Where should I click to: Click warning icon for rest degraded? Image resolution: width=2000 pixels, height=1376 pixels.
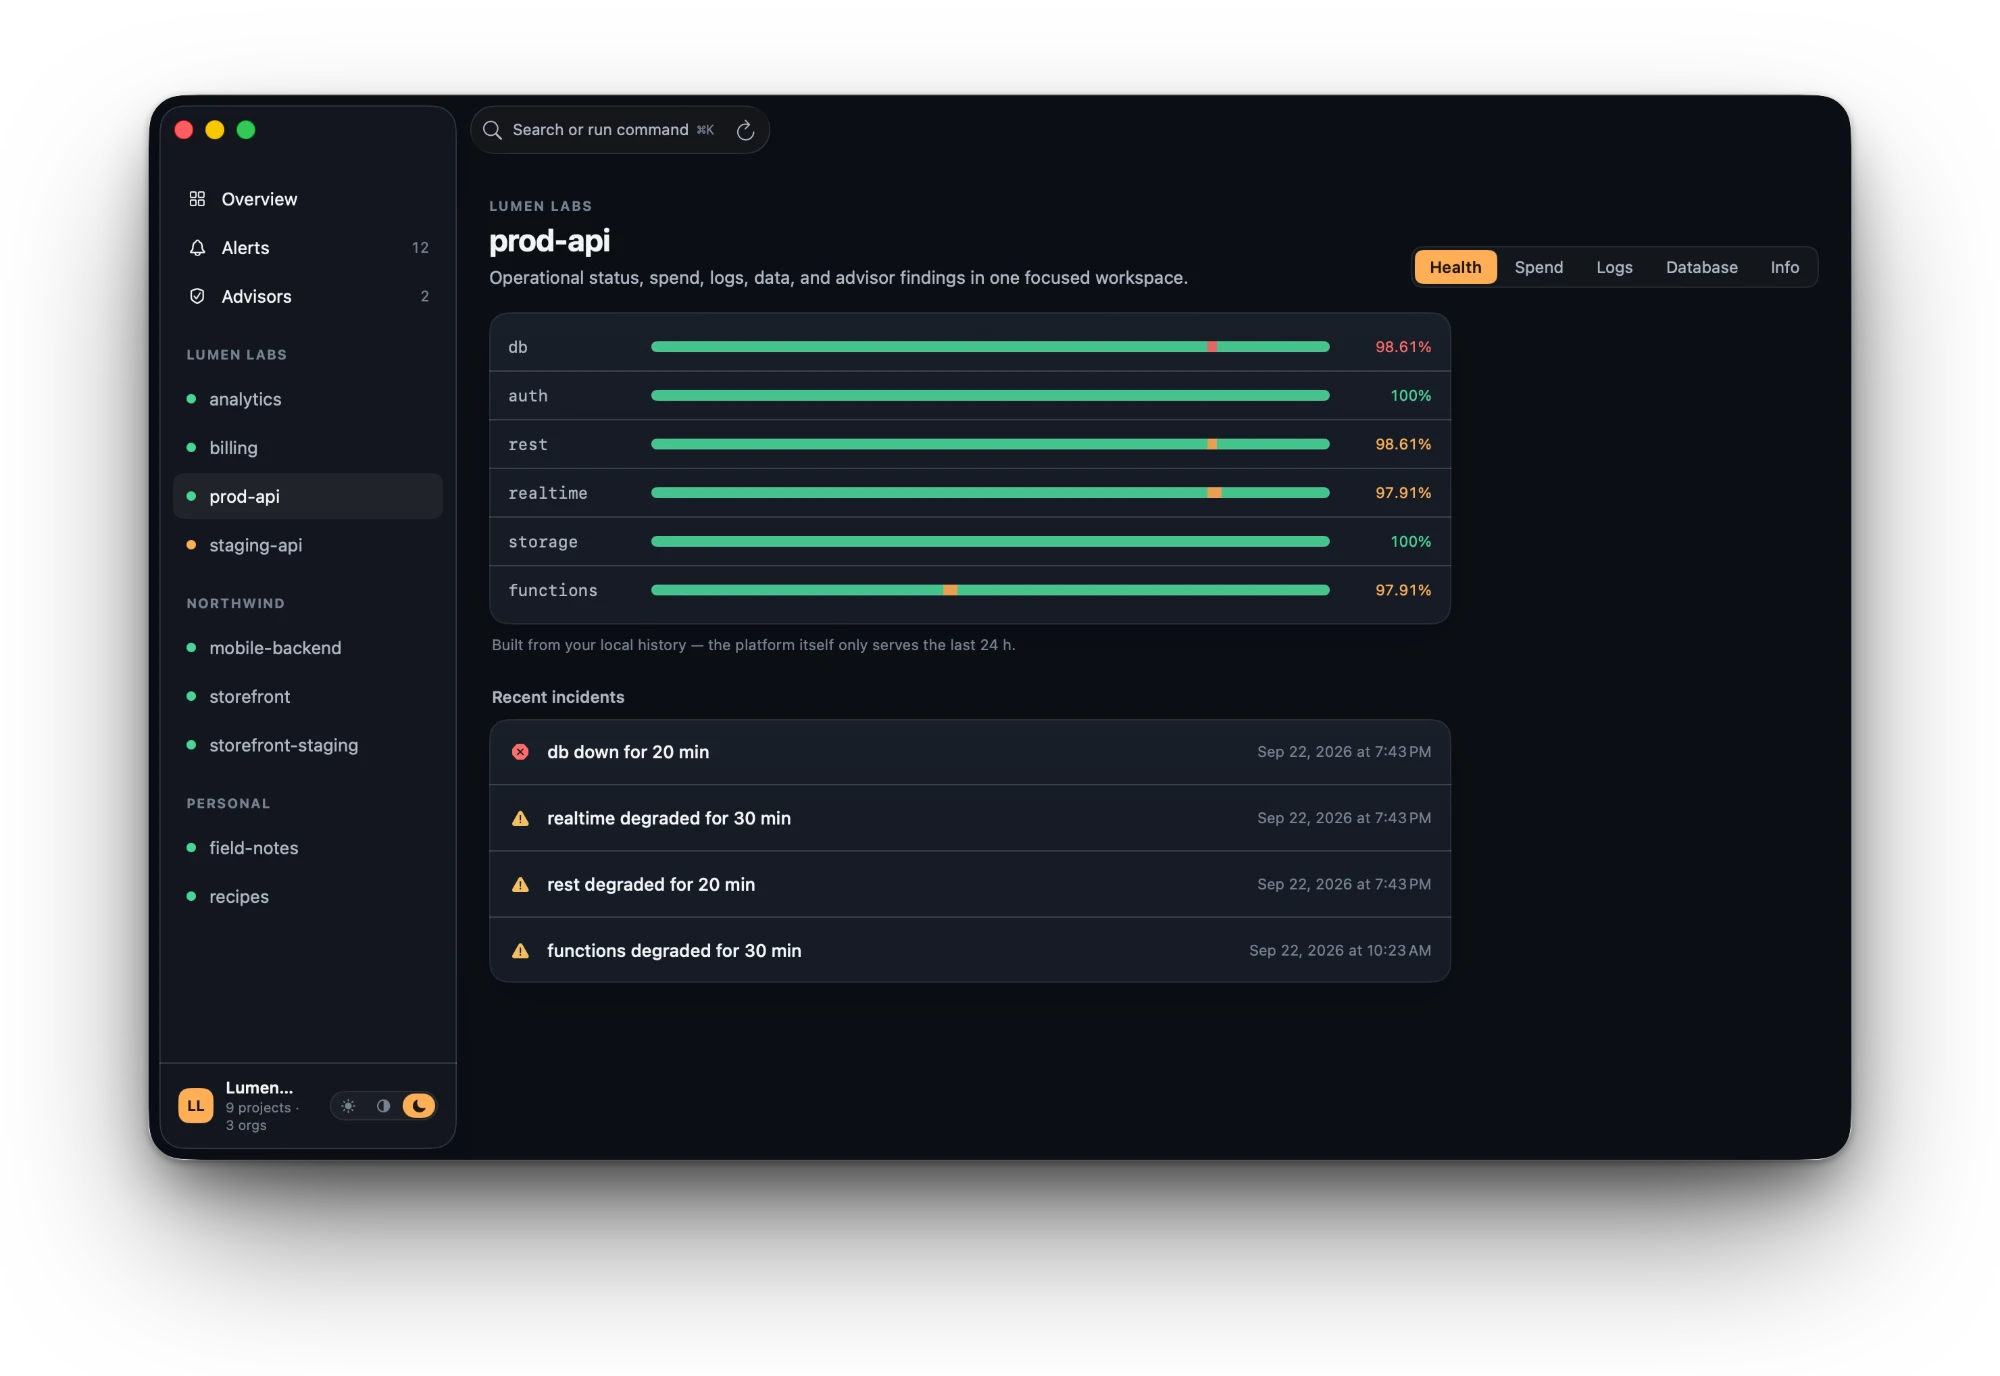pyautogui.click(x=520, y=884)
